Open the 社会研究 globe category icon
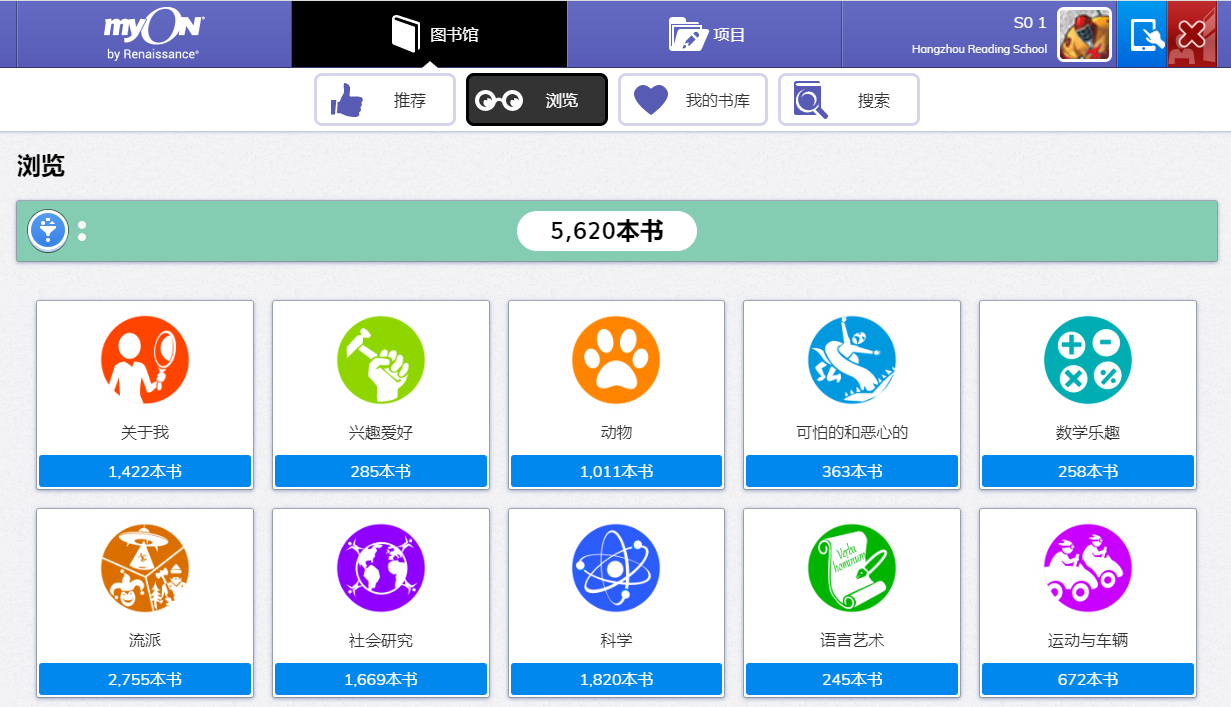Image resolution: width=1231 pixels, height=707 pixels. pos(380,568)
